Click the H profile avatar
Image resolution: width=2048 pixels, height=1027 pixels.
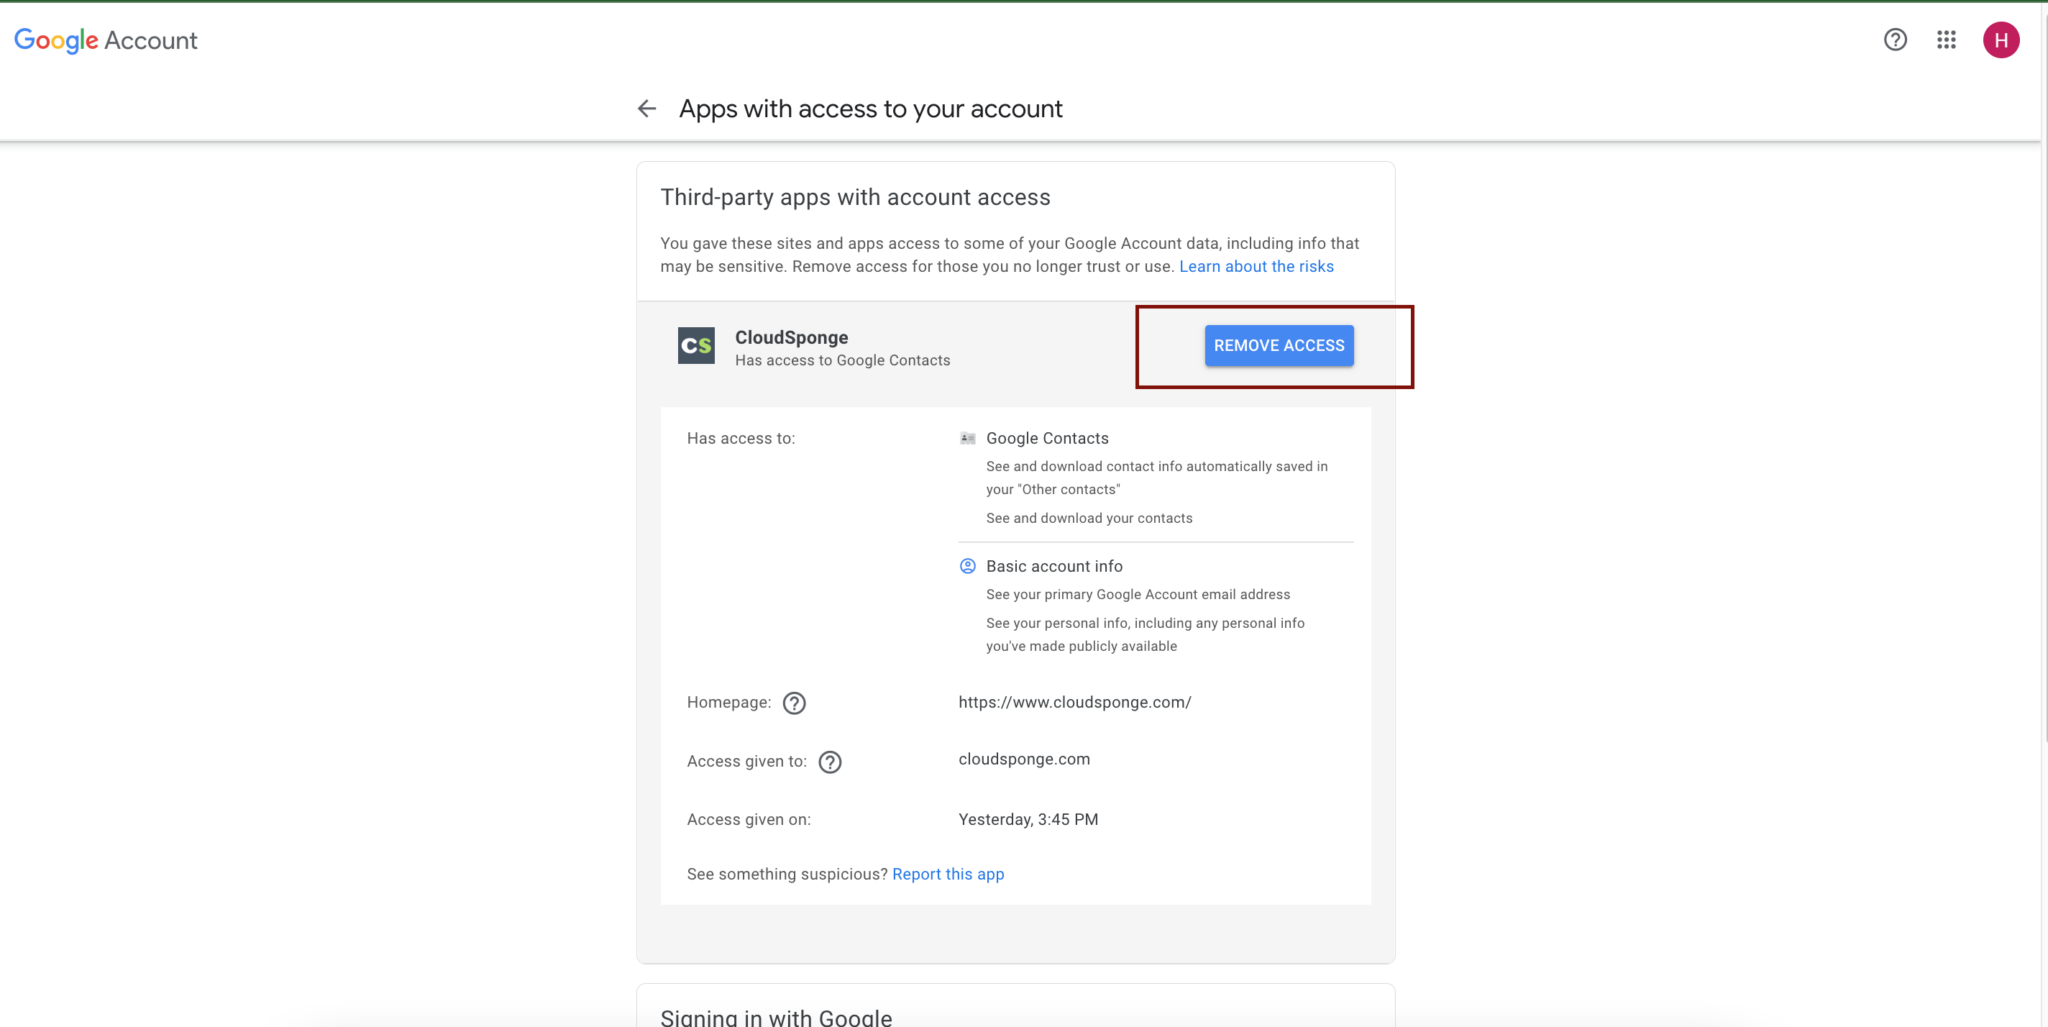click(2001, 40)
